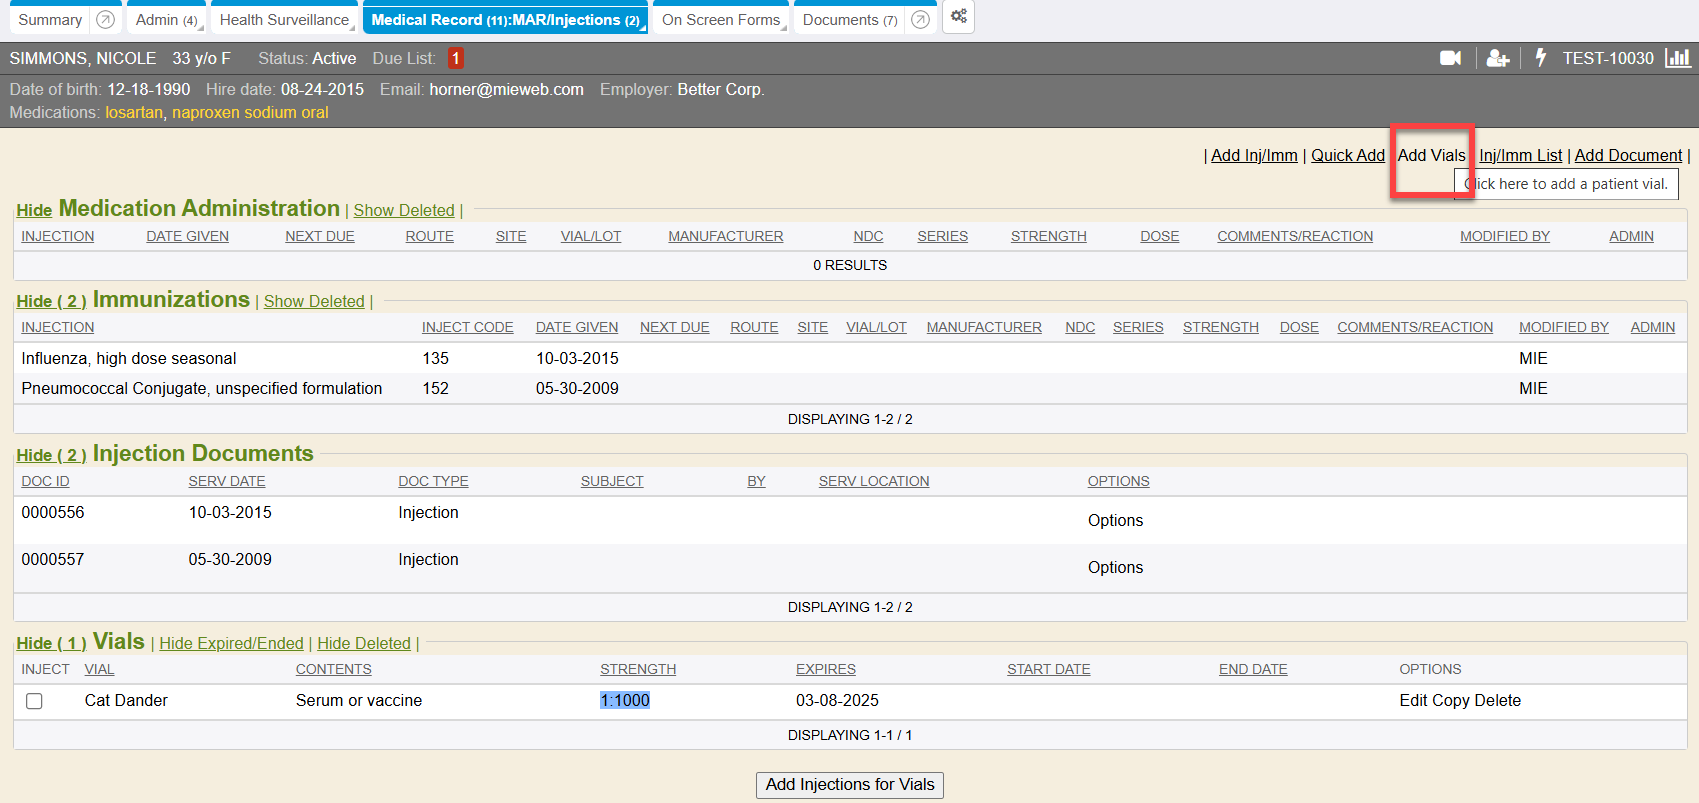Collapse the Vials section using Hide (1)
1699x803 pixels.
pyautogui.click(x=51, y=643)
